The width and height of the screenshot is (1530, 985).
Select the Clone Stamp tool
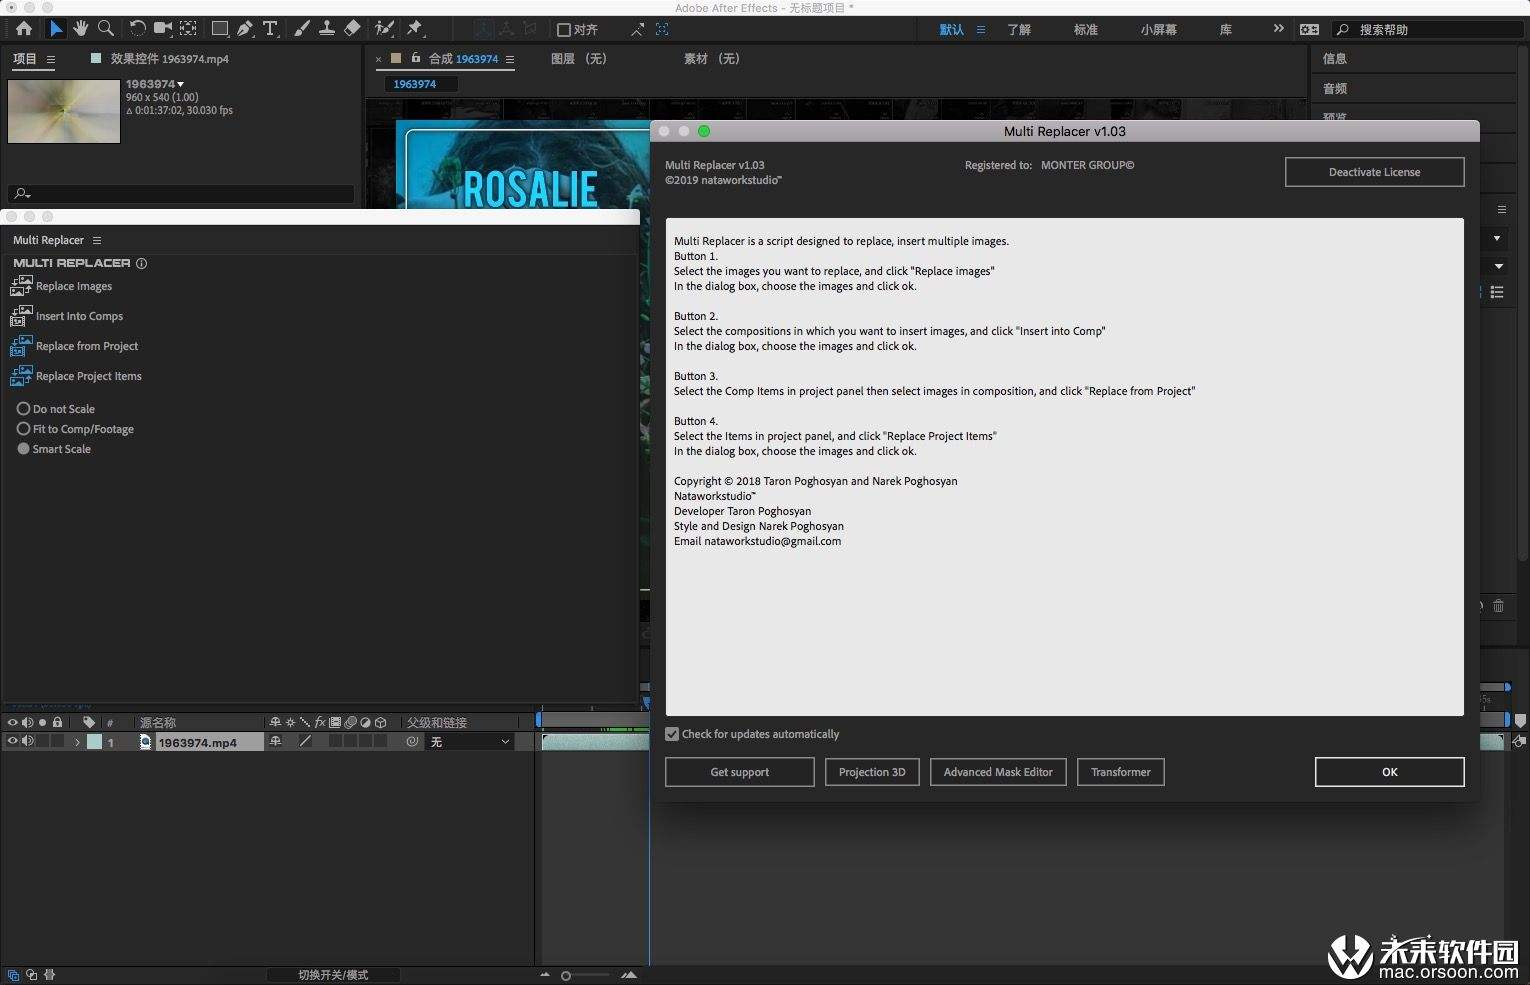(326, 29)
